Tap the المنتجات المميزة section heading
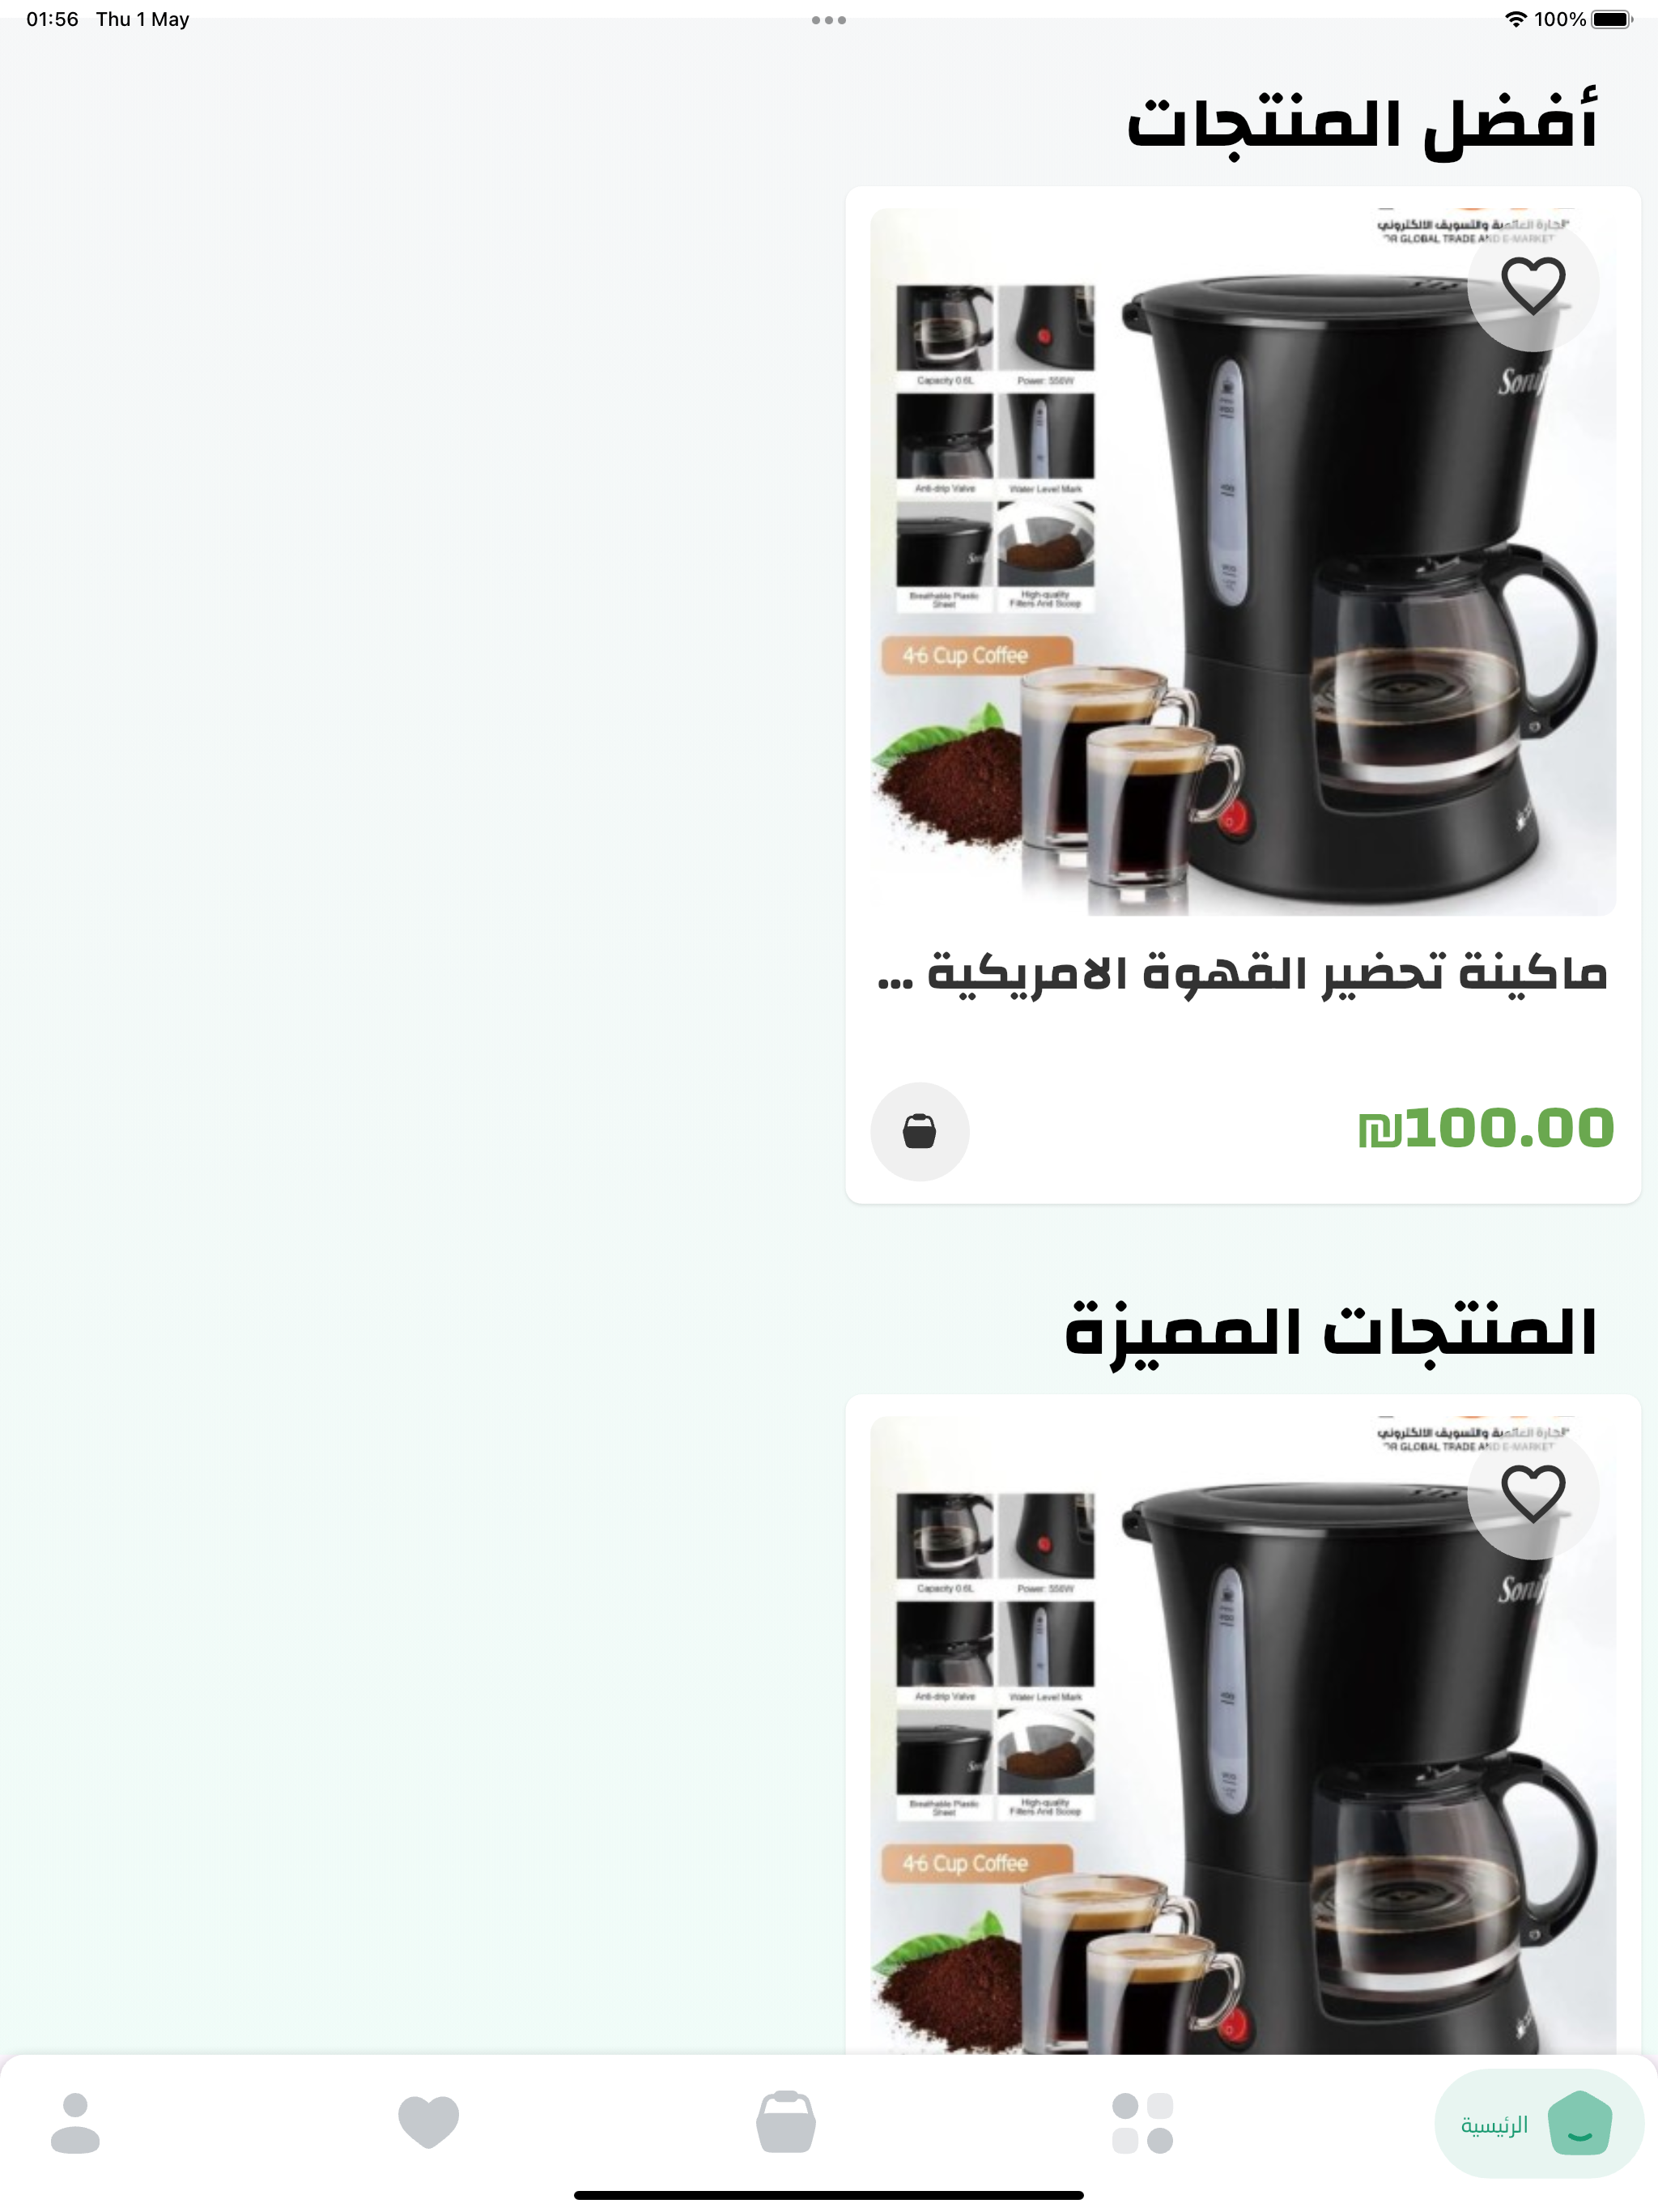Image resolution: width=1658 pixels, height=2212 pixels. point(1331,1333)
